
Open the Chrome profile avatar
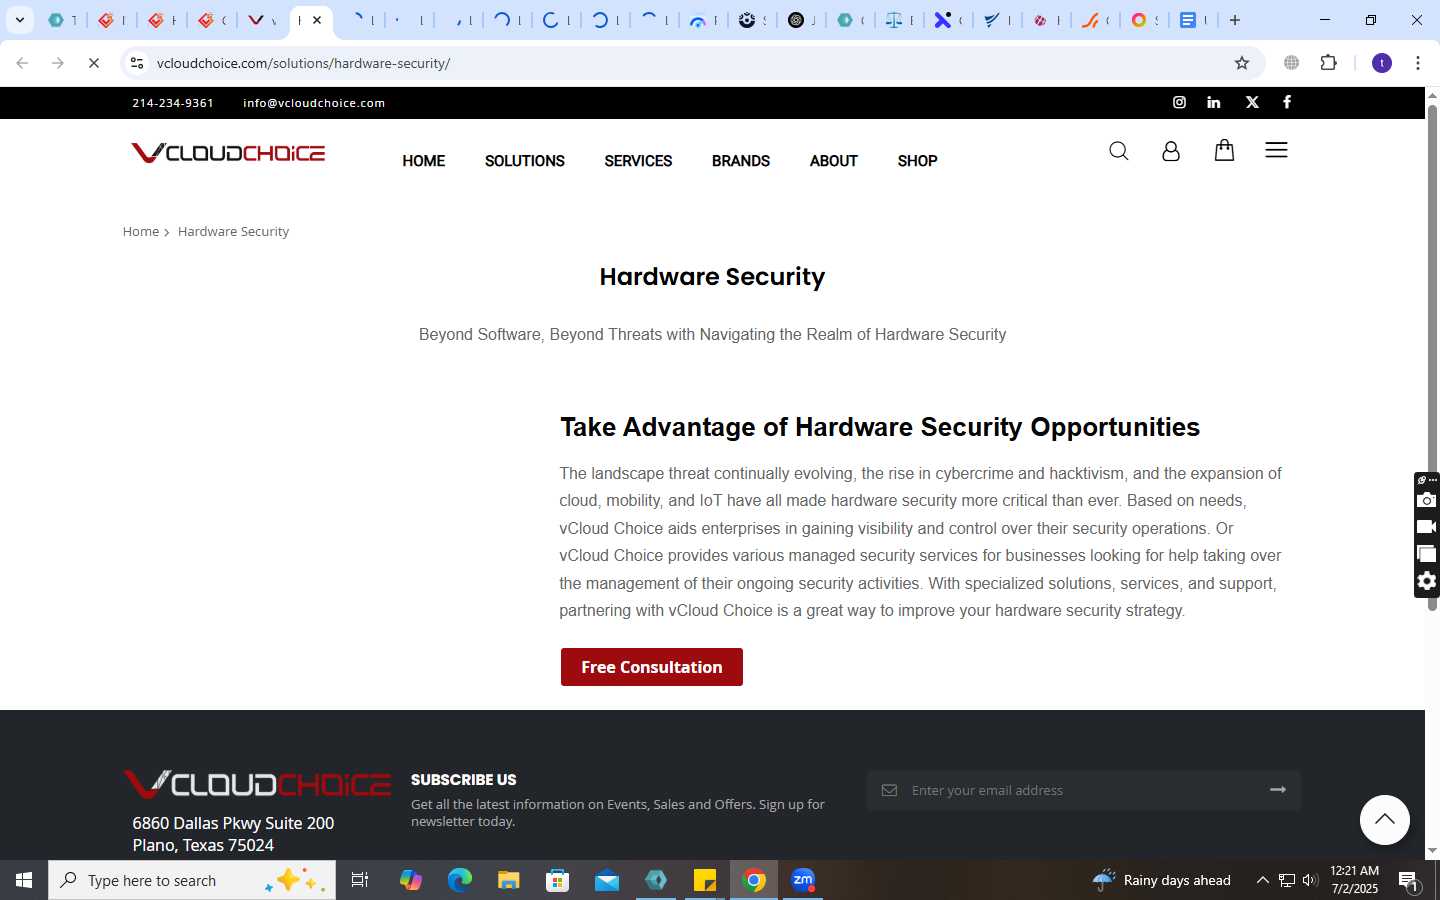point(1382,63)
